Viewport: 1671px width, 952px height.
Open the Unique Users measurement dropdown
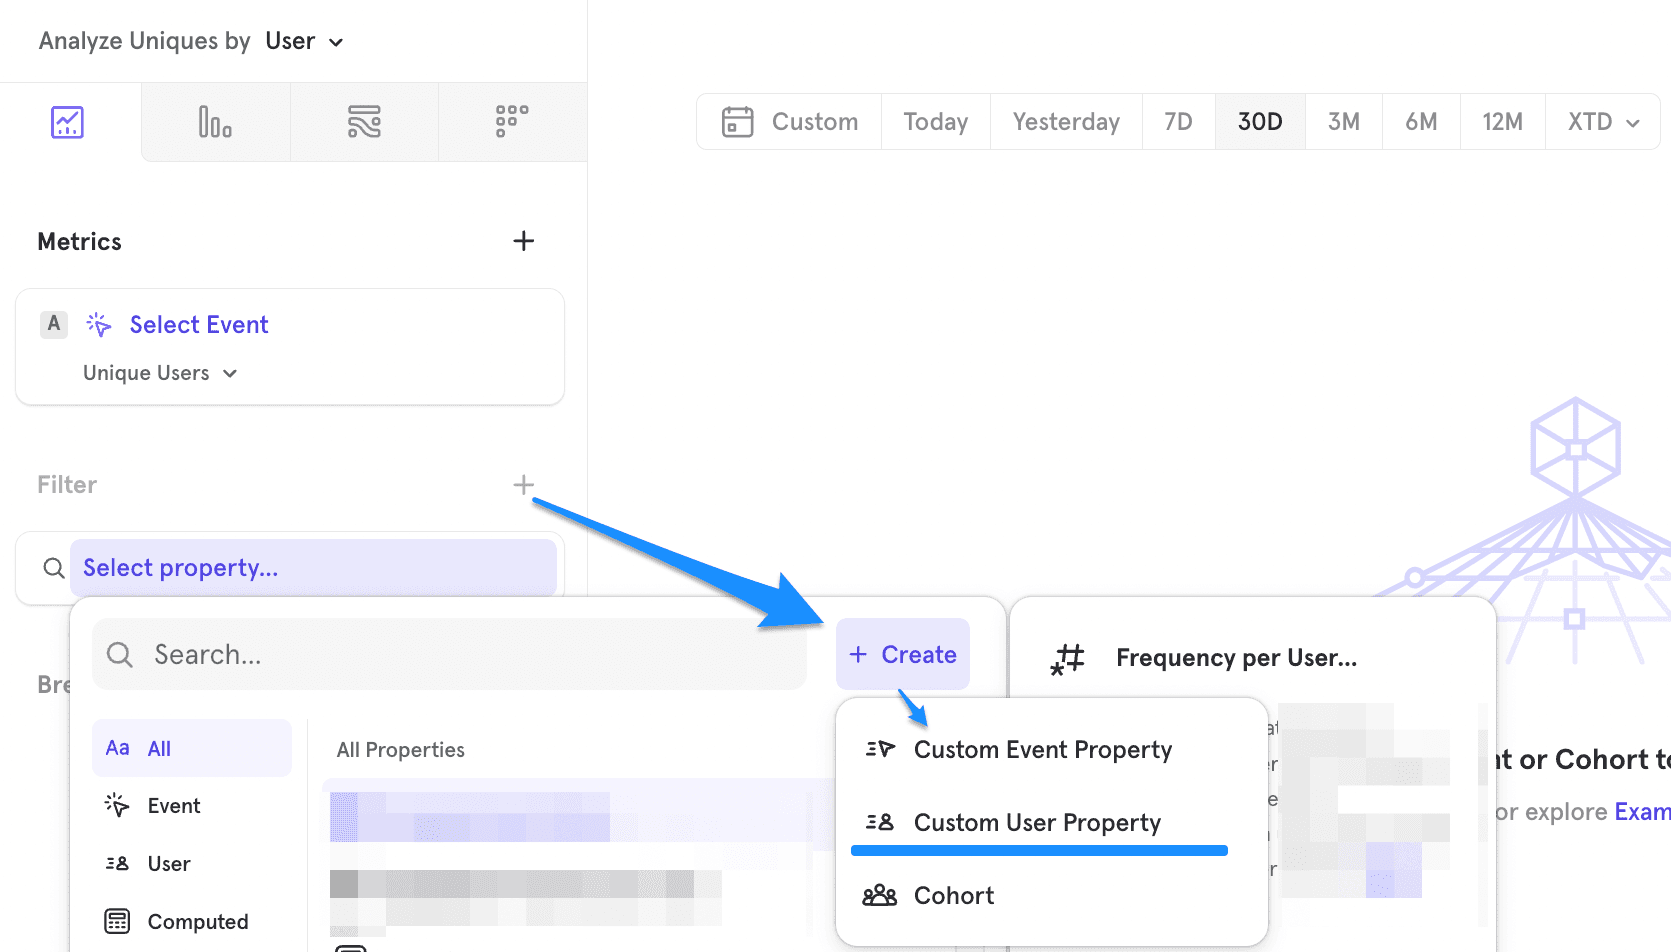click(160, 373)
